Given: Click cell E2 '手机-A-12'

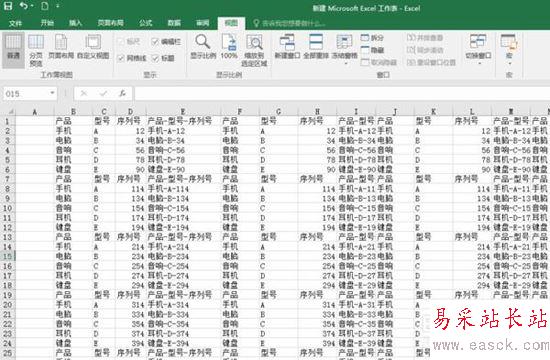Looking at the screenshot, I should pos(183,131).
